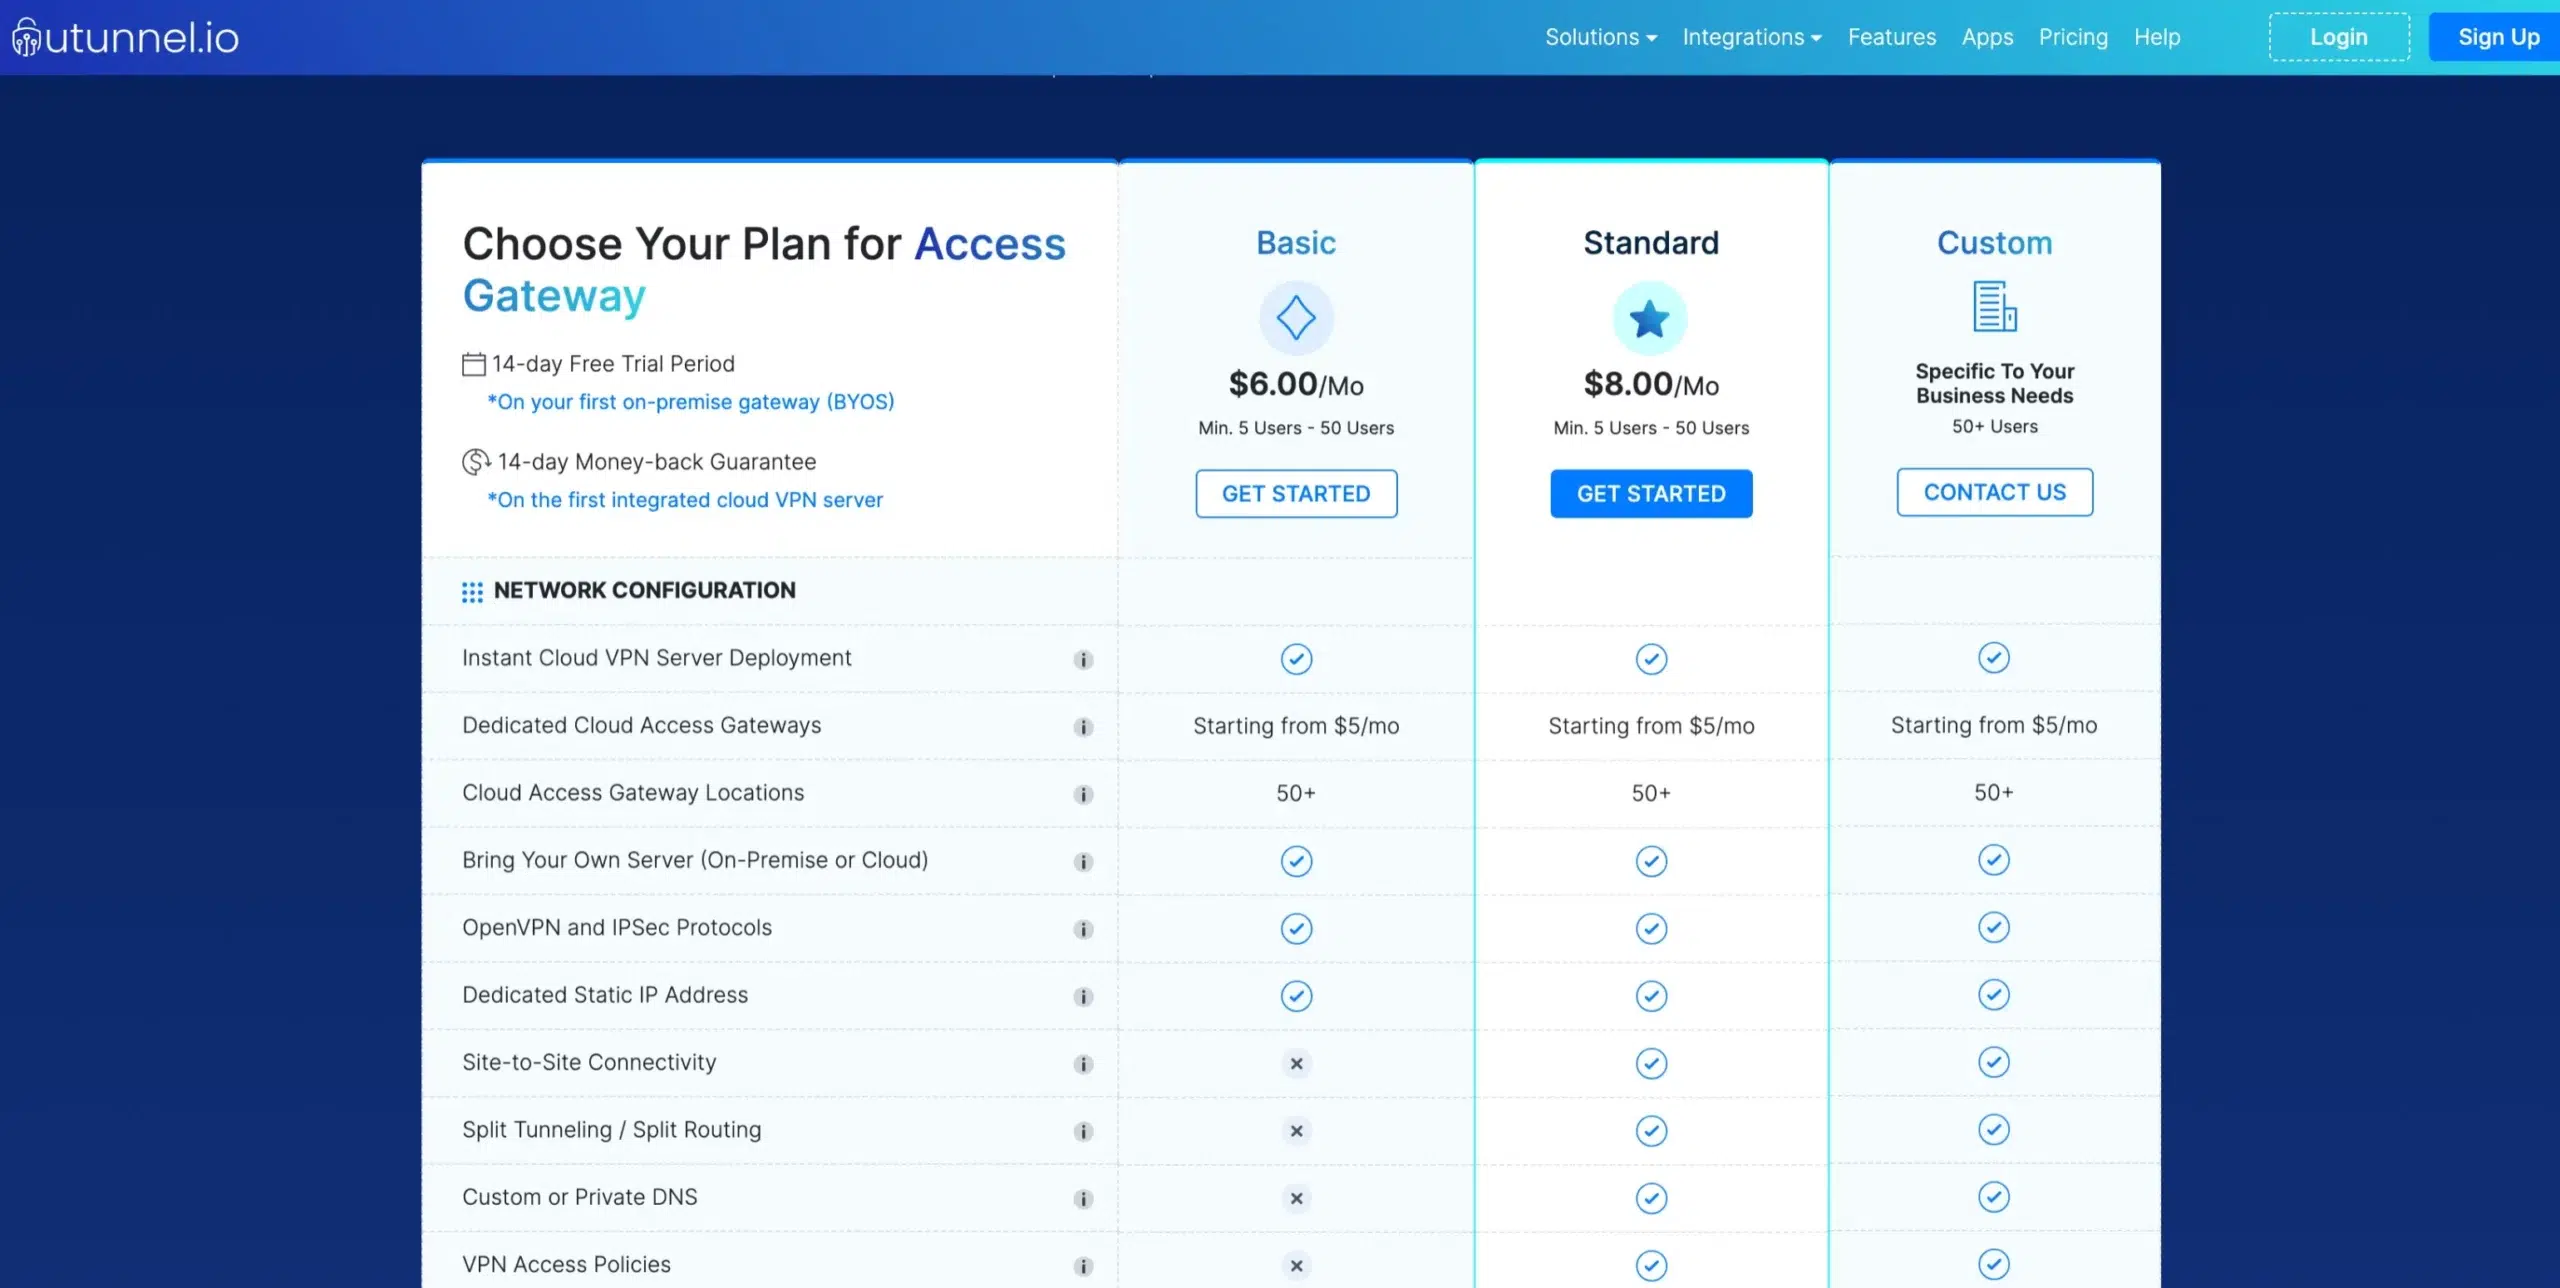Click GET STARTED under Basic plan

1296,493
